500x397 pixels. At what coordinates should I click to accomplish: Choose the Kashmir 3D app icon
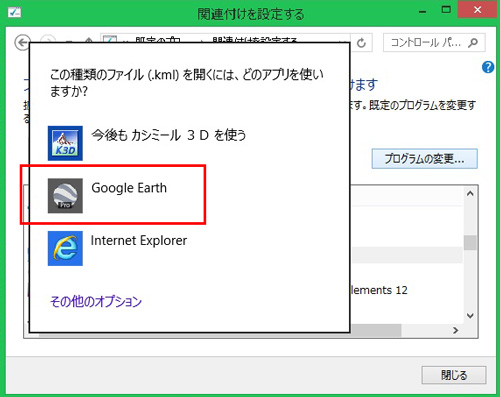pos(65,143)
